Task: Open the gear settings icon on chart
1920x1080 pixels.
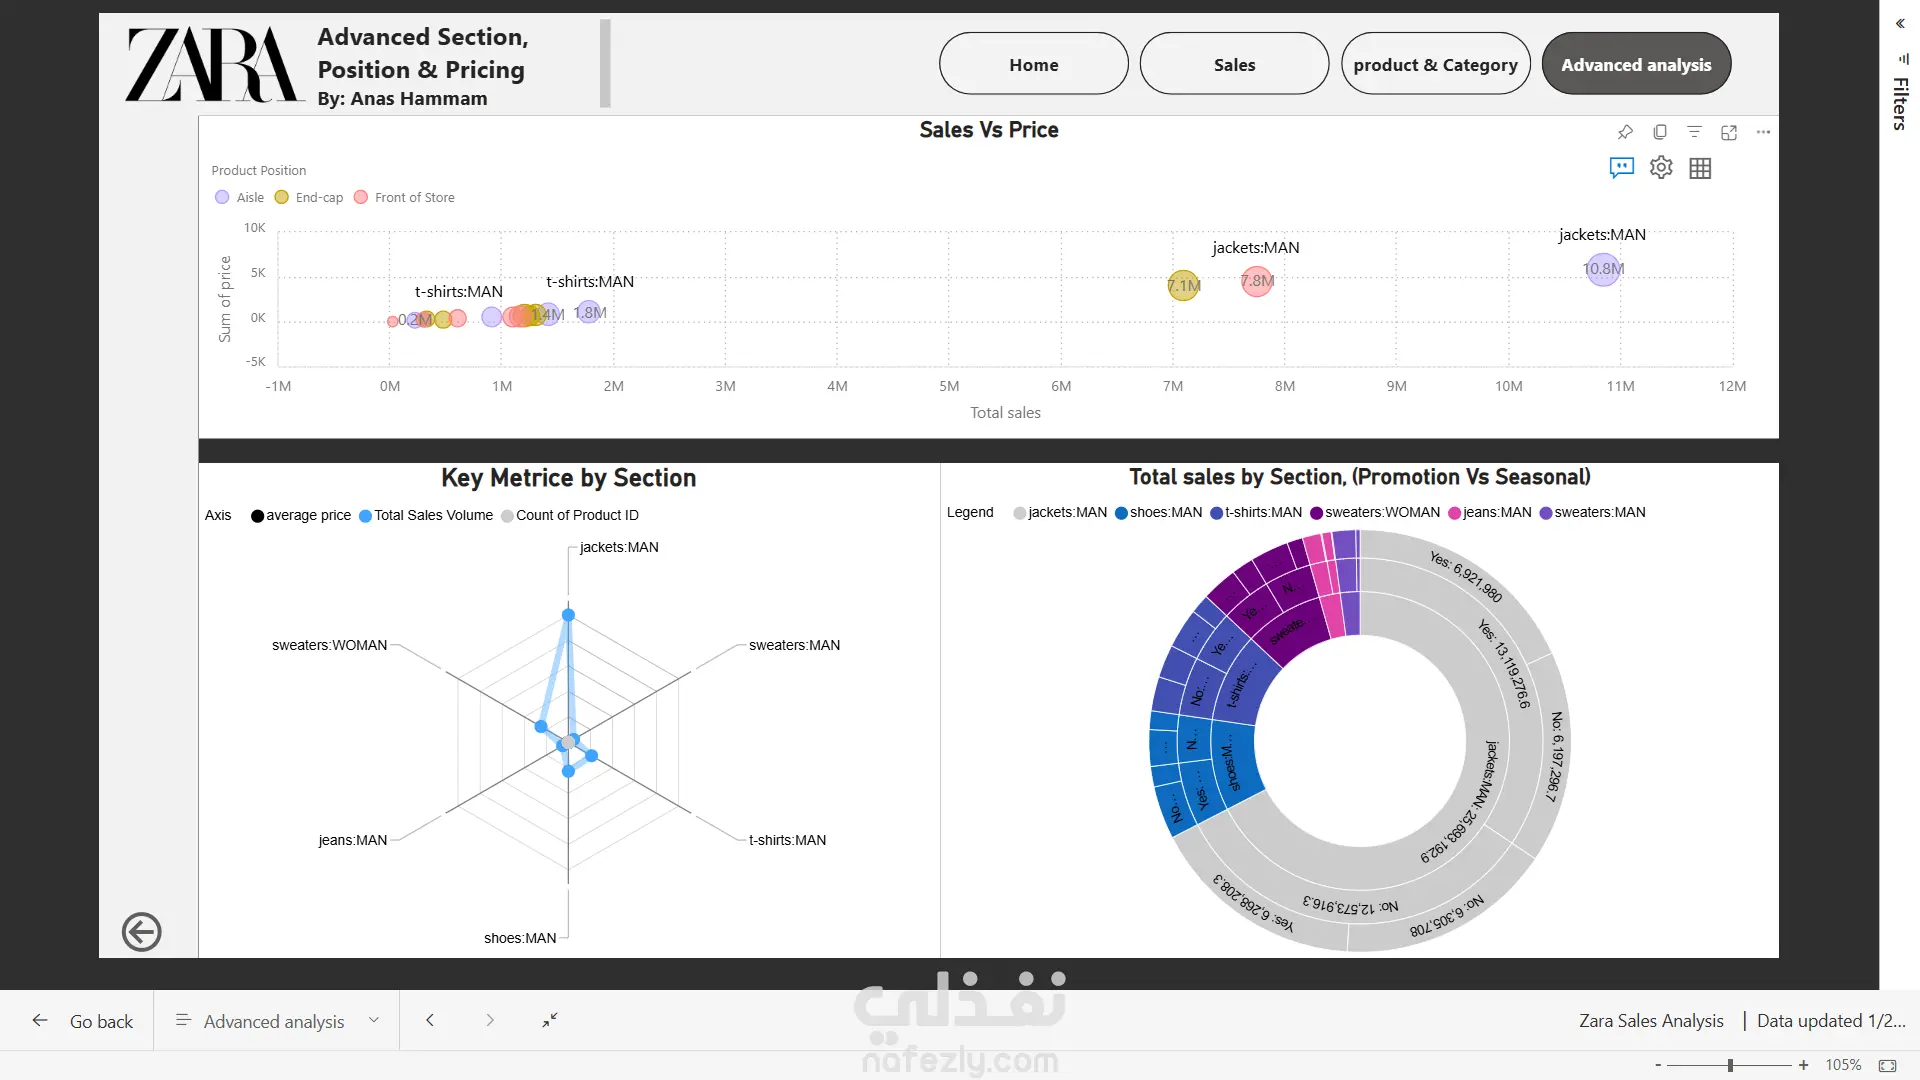Action: click(x=1661, y=168)
